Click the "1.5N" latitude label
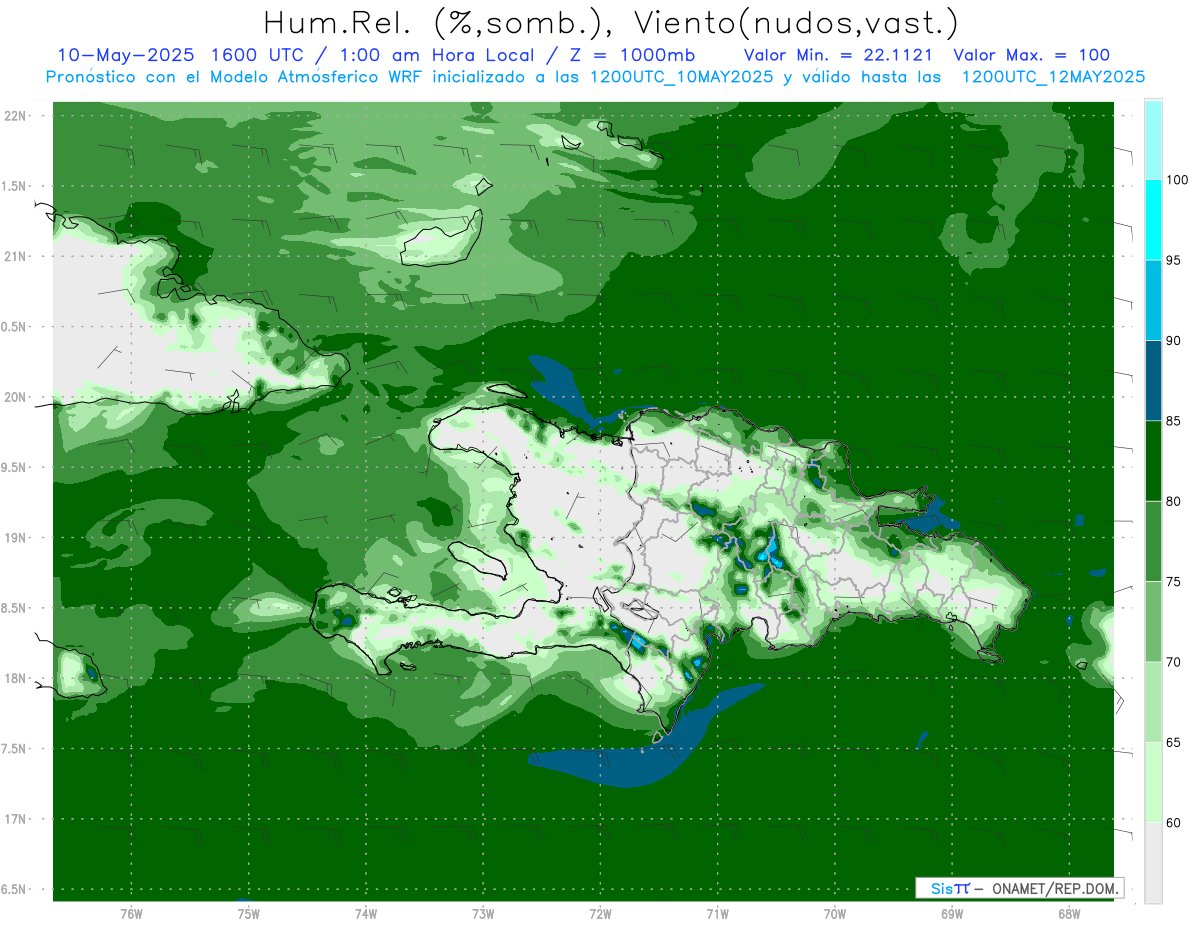The height and width of the screenshot is (927, 1200). (x=15, y=186)
